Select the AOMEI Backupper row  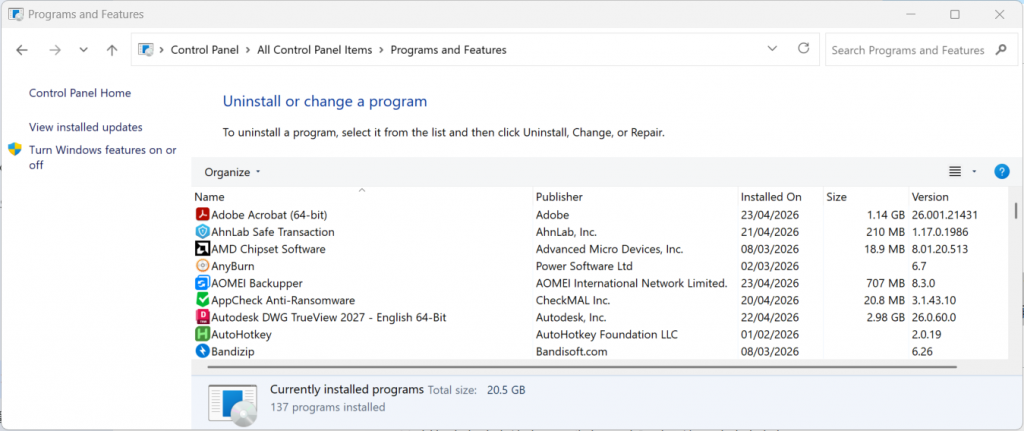pos(601,283)
